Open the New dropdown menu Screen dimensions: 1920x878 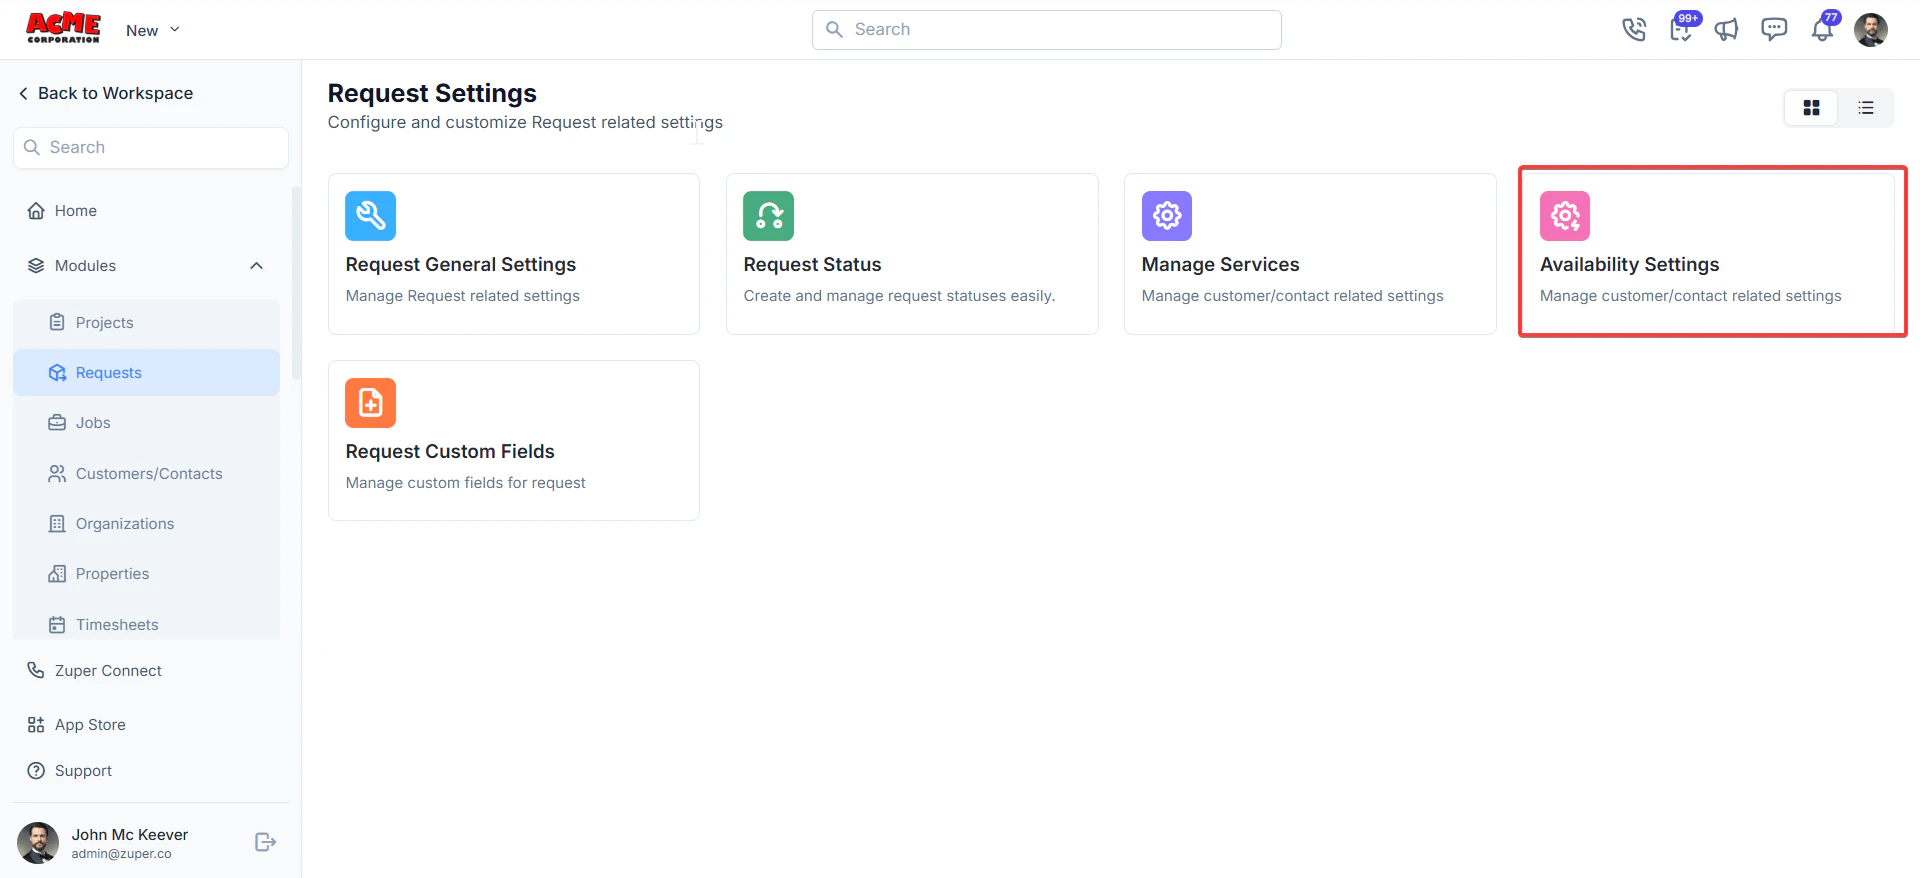coord(153,30)
